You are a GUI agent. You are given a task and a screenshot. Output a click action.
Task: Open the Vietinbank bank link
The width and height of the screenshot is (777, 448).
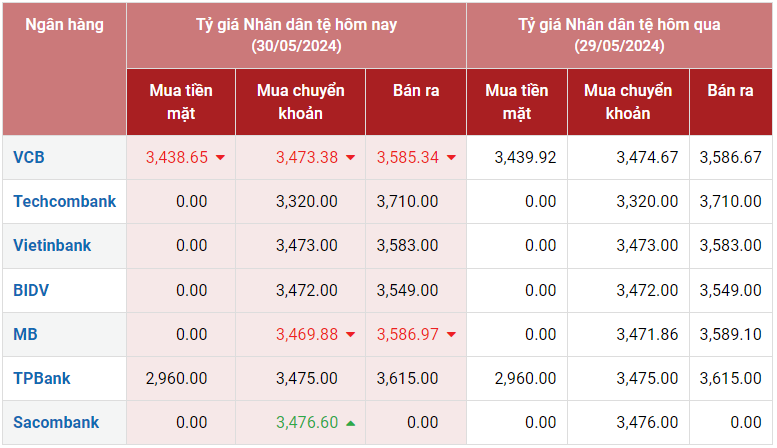tap(52, 245)
